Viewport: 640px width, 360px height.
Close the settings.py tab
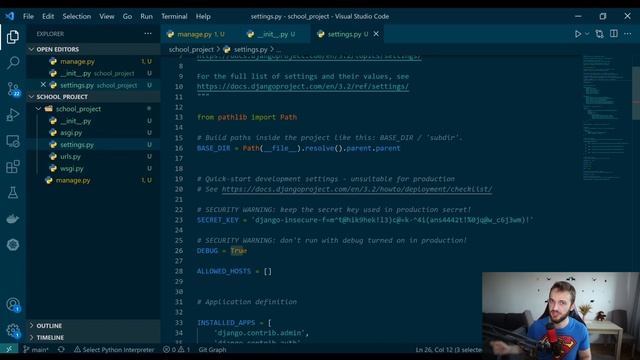point(376,34)
